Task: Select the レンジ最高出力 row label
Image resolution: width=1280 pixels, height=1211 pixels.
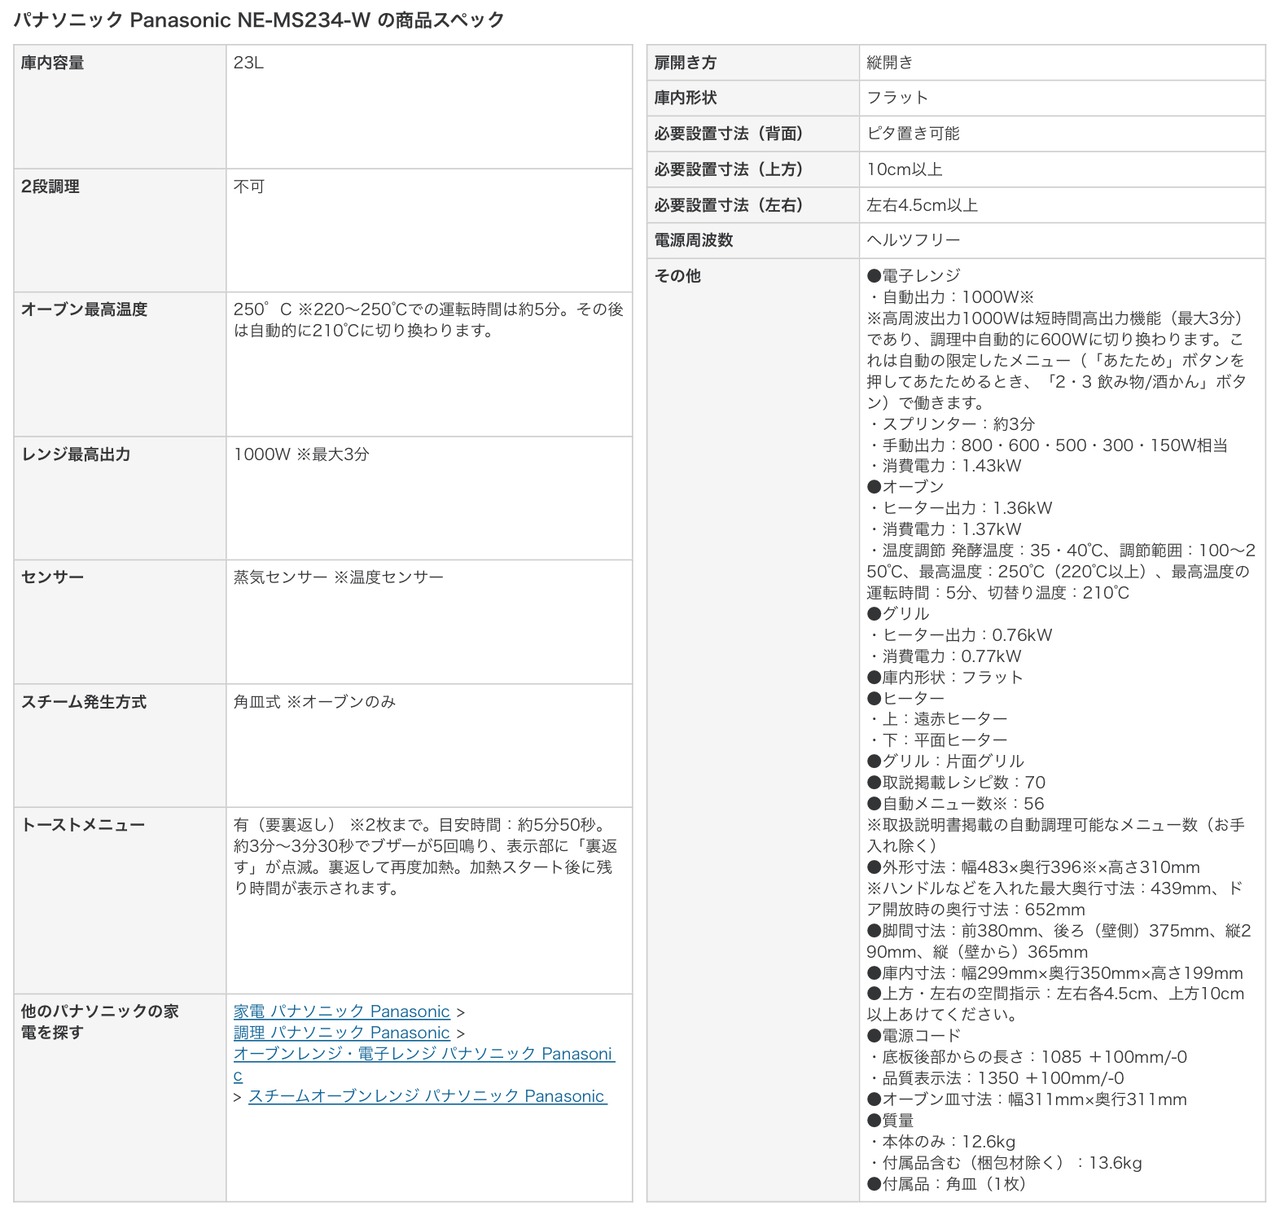Action: [76, 454]
